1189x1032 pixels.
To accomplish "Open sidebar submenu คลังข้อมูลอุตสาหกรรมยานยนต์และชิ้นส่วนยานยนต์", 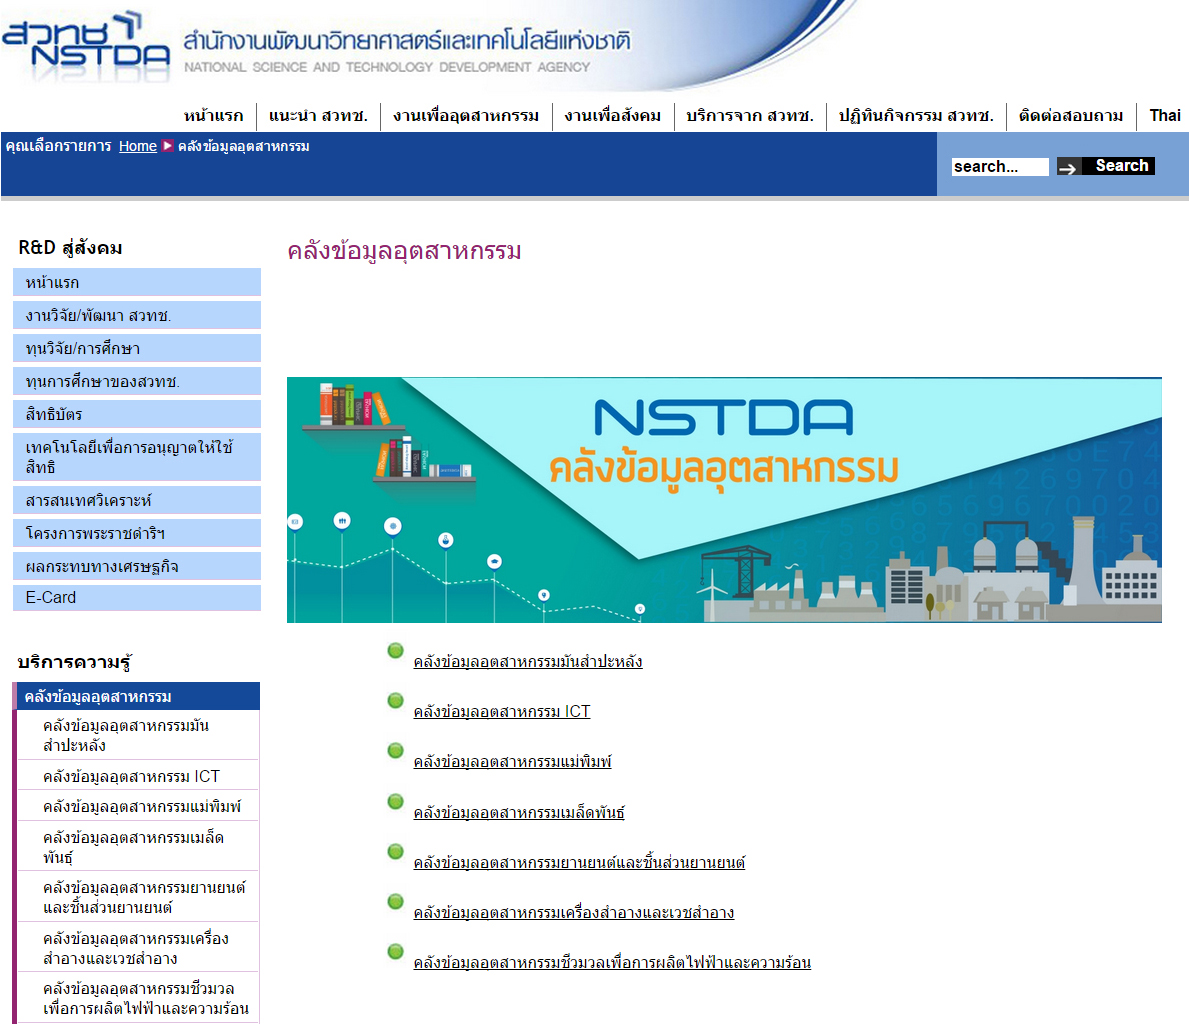I will coord(139,897).
